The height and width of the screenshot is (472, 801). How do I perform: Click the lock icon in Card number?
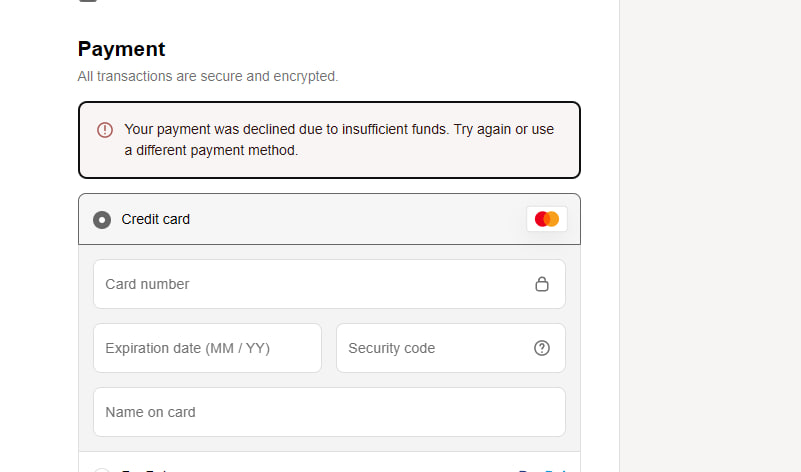[x=542, y=284]
